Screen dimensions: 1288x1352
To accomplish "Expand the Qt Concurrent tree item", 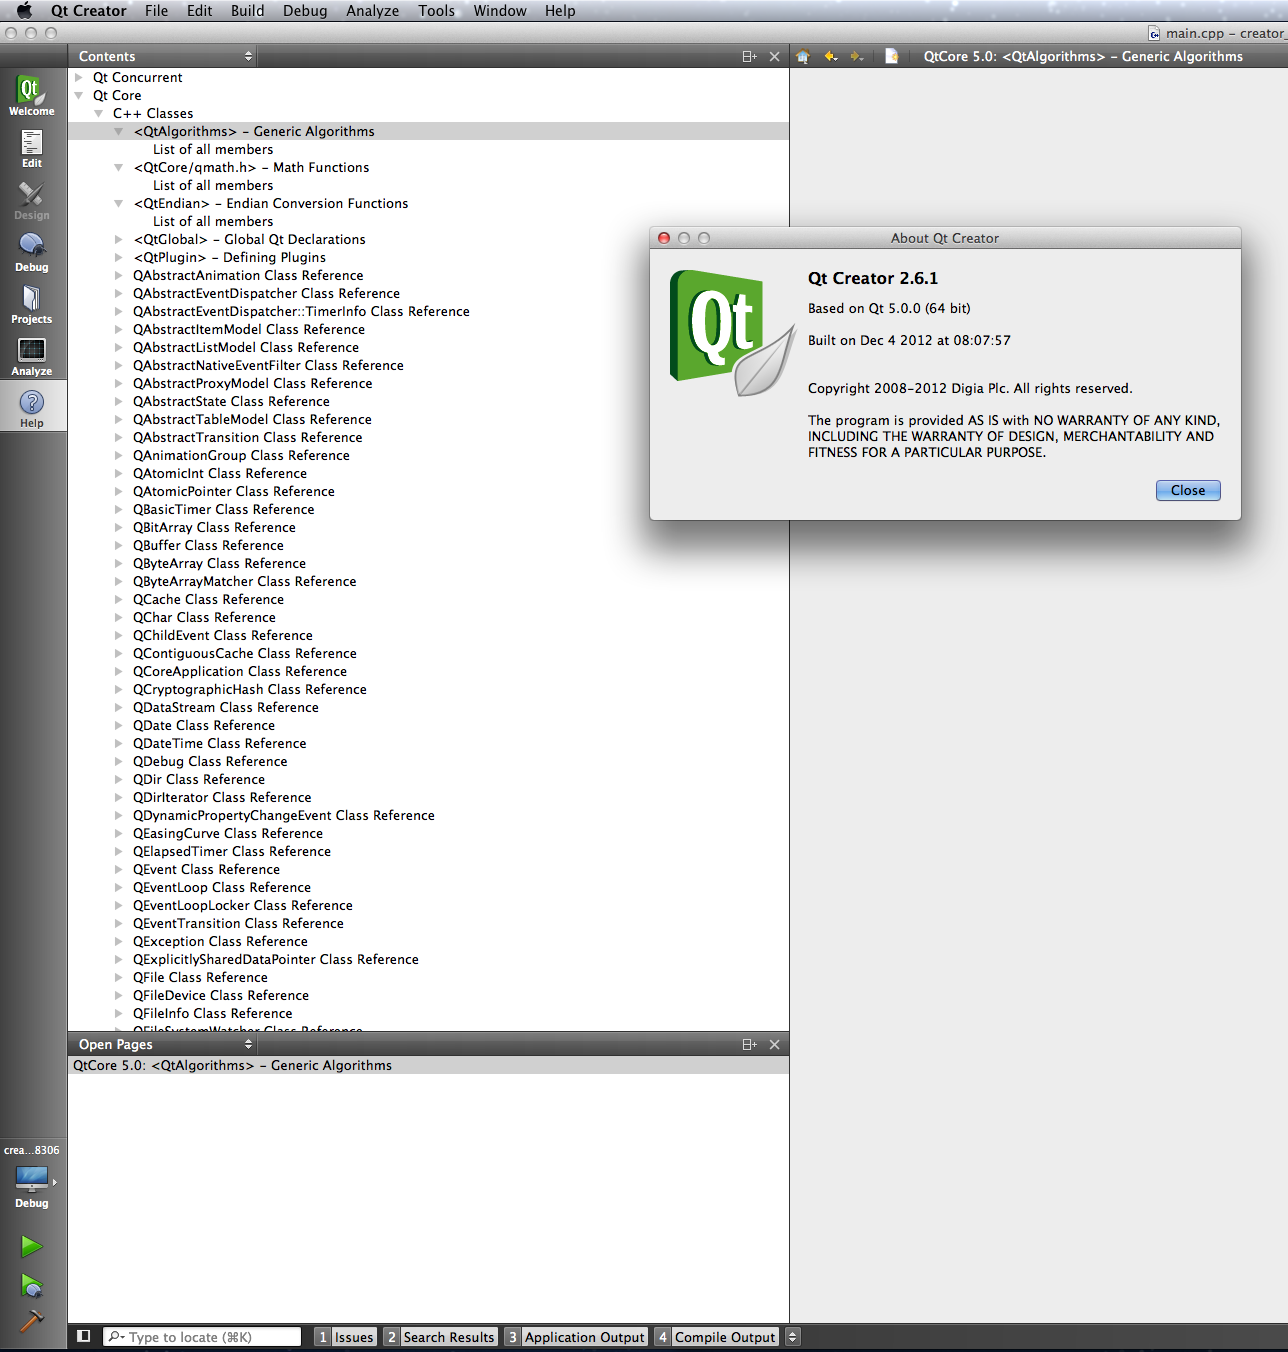I will (79, 78).
